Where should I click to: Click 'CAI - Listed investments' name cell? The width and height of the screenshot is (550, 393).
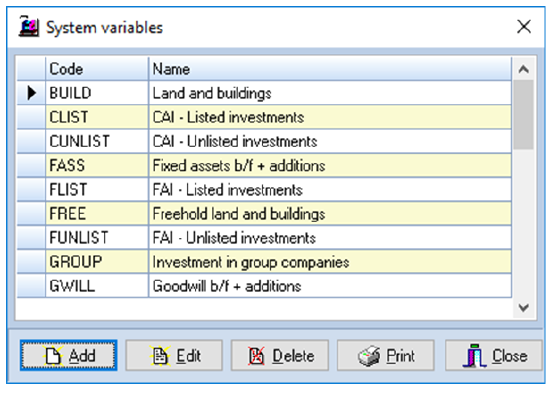click(x=330, y=117)
